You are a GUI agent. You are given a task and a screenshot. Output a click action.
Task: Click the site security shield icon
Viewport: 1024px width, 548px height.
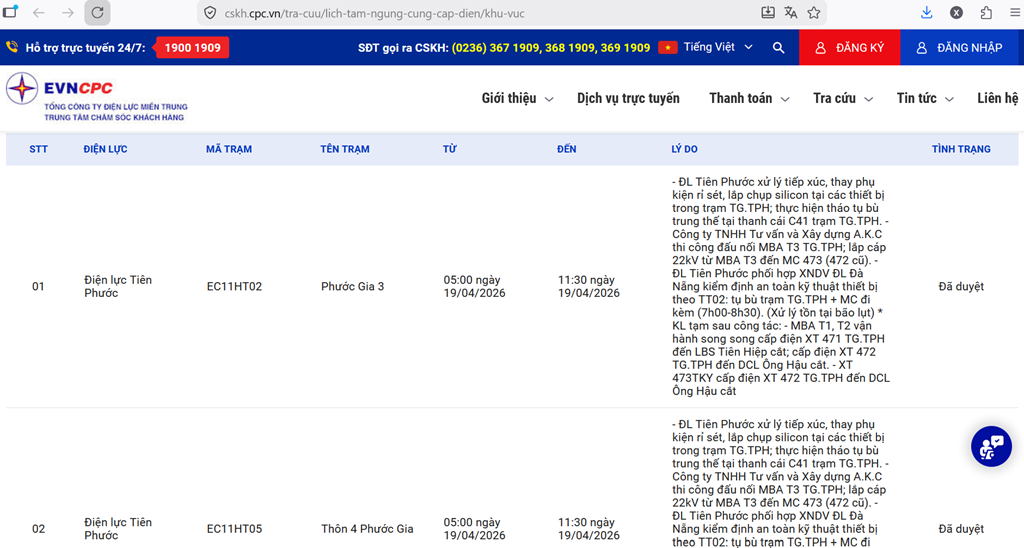coord(210,13)
